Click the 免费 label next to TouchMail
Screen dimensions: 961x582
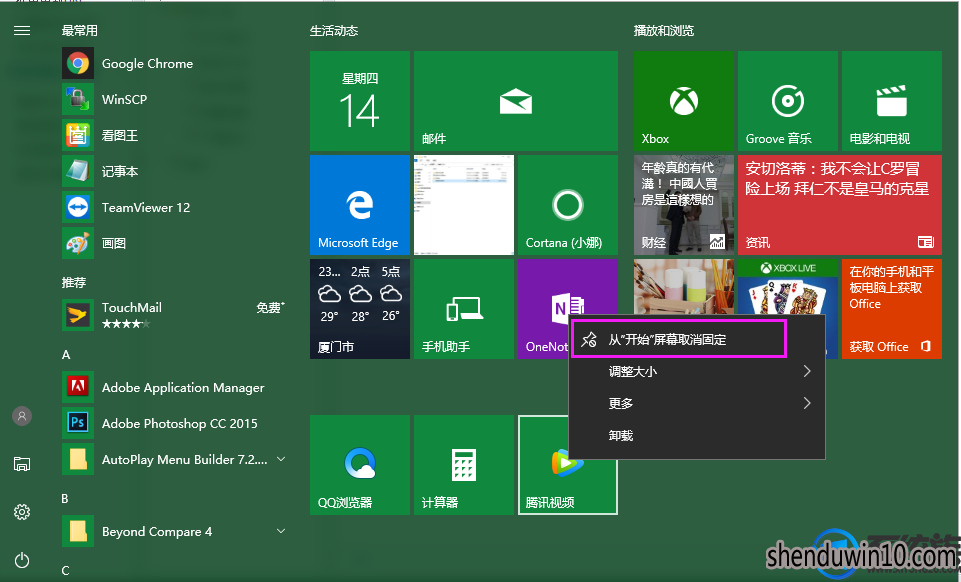(270, 308)
